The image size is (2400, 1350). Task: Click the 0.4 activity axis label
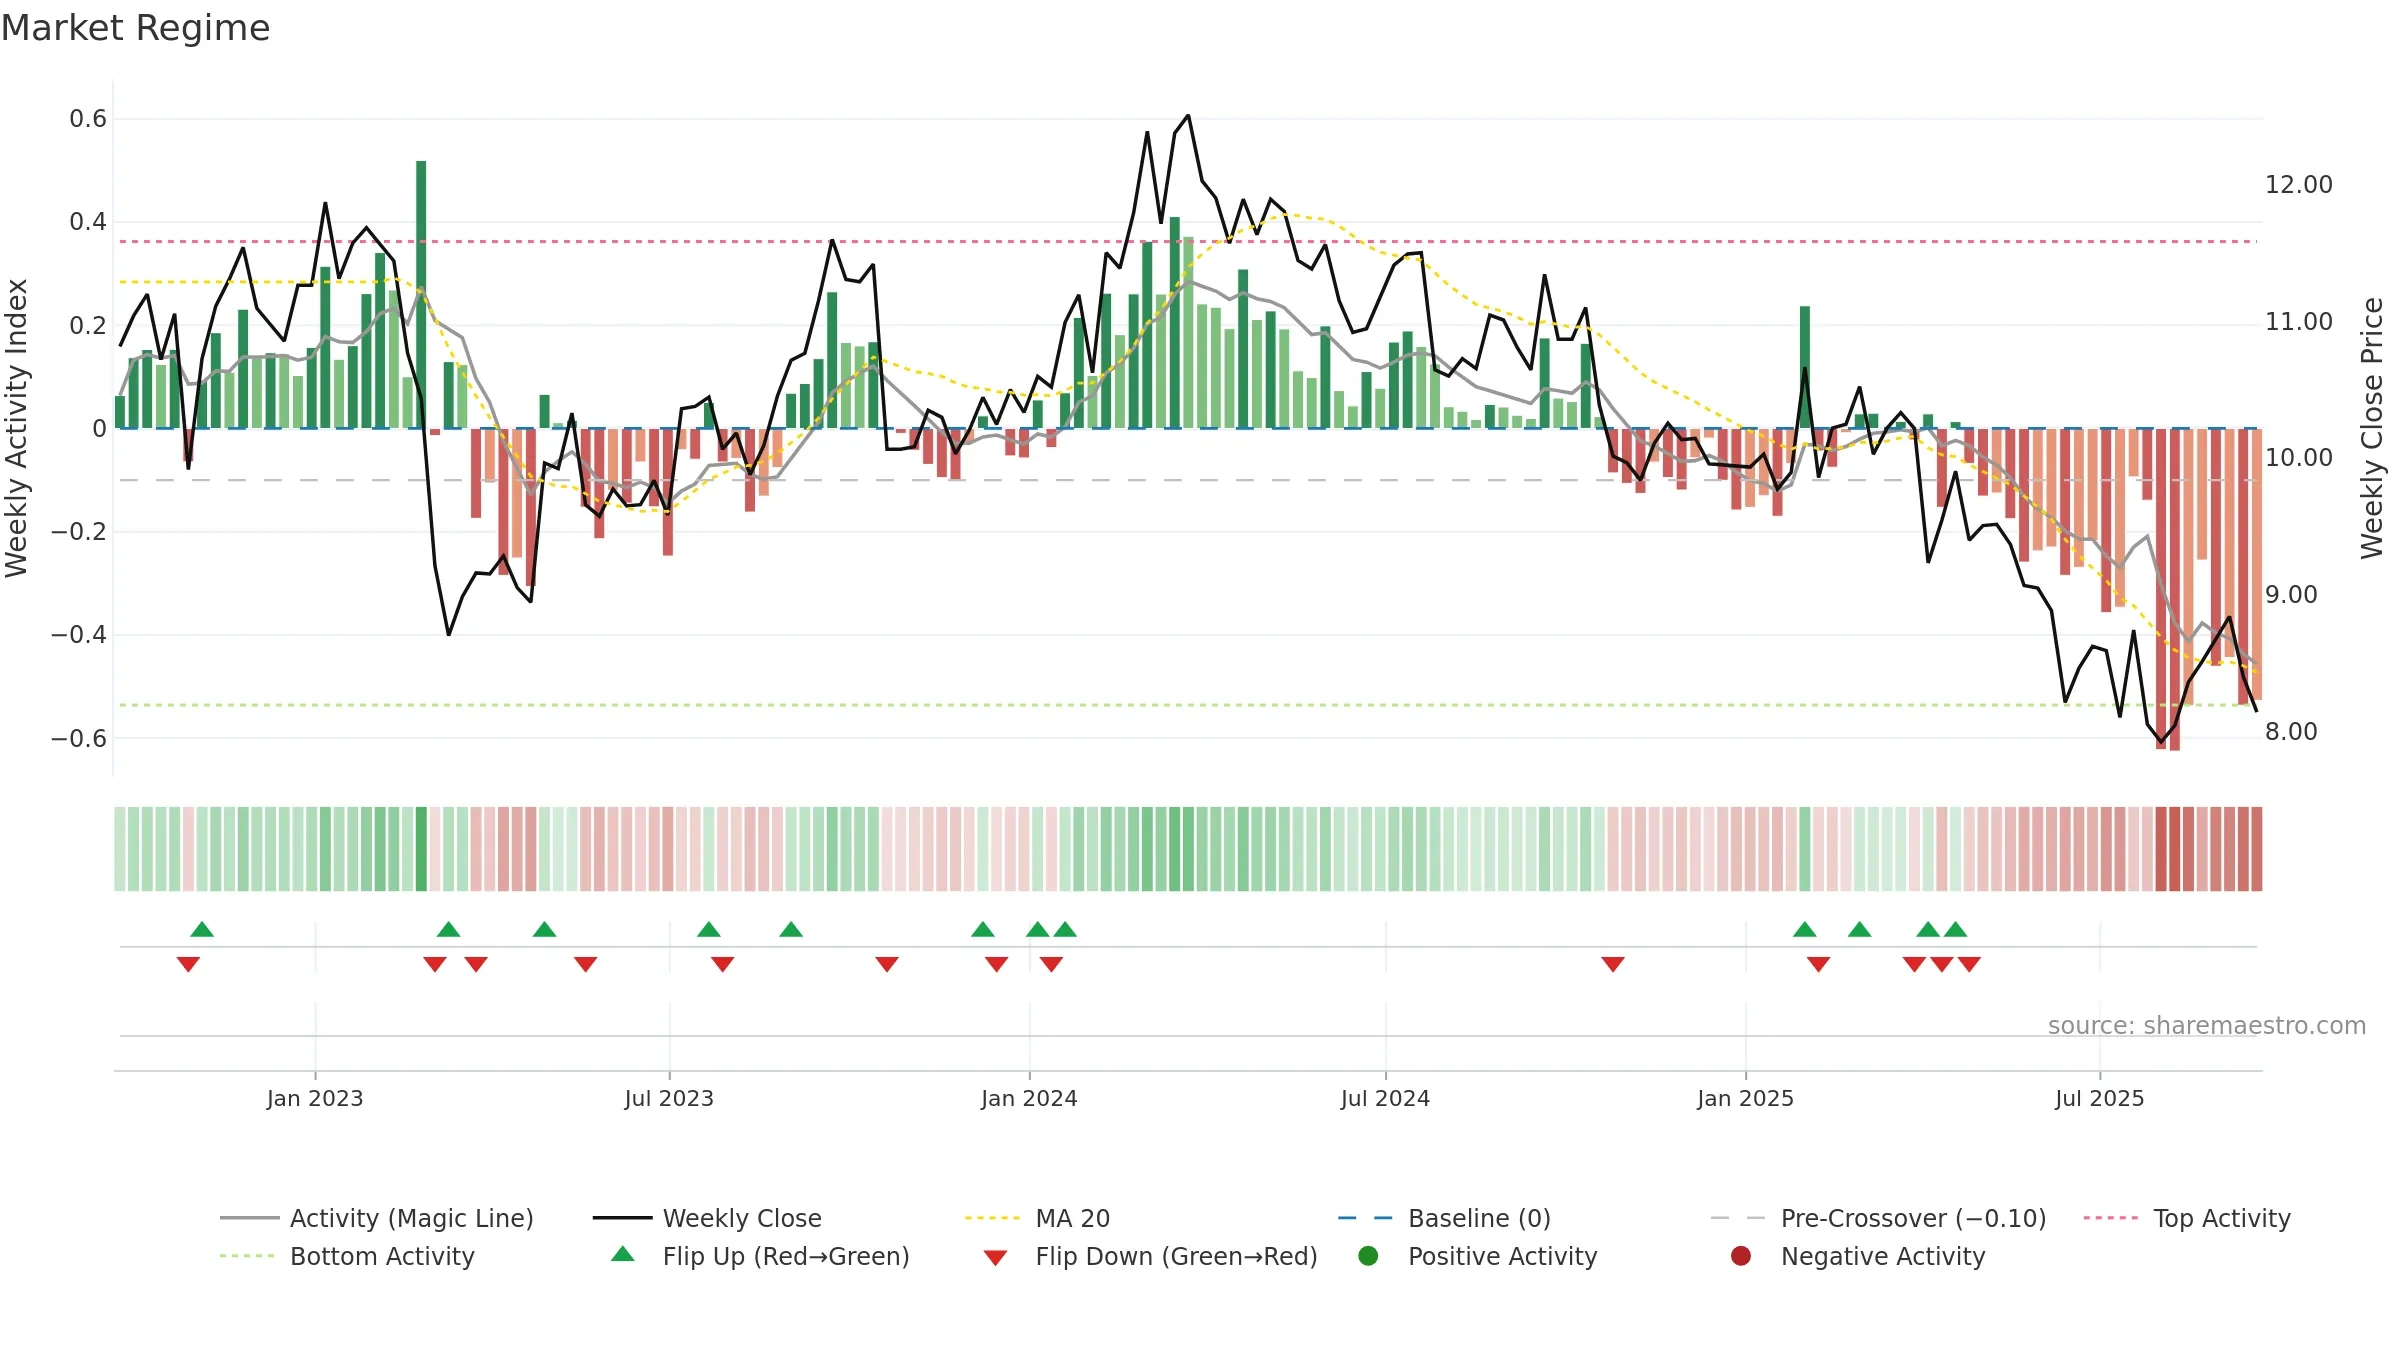(88, 222)
